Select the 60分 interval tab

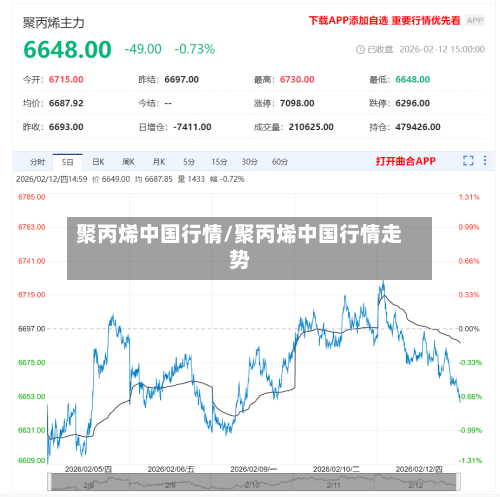point(280,162)
